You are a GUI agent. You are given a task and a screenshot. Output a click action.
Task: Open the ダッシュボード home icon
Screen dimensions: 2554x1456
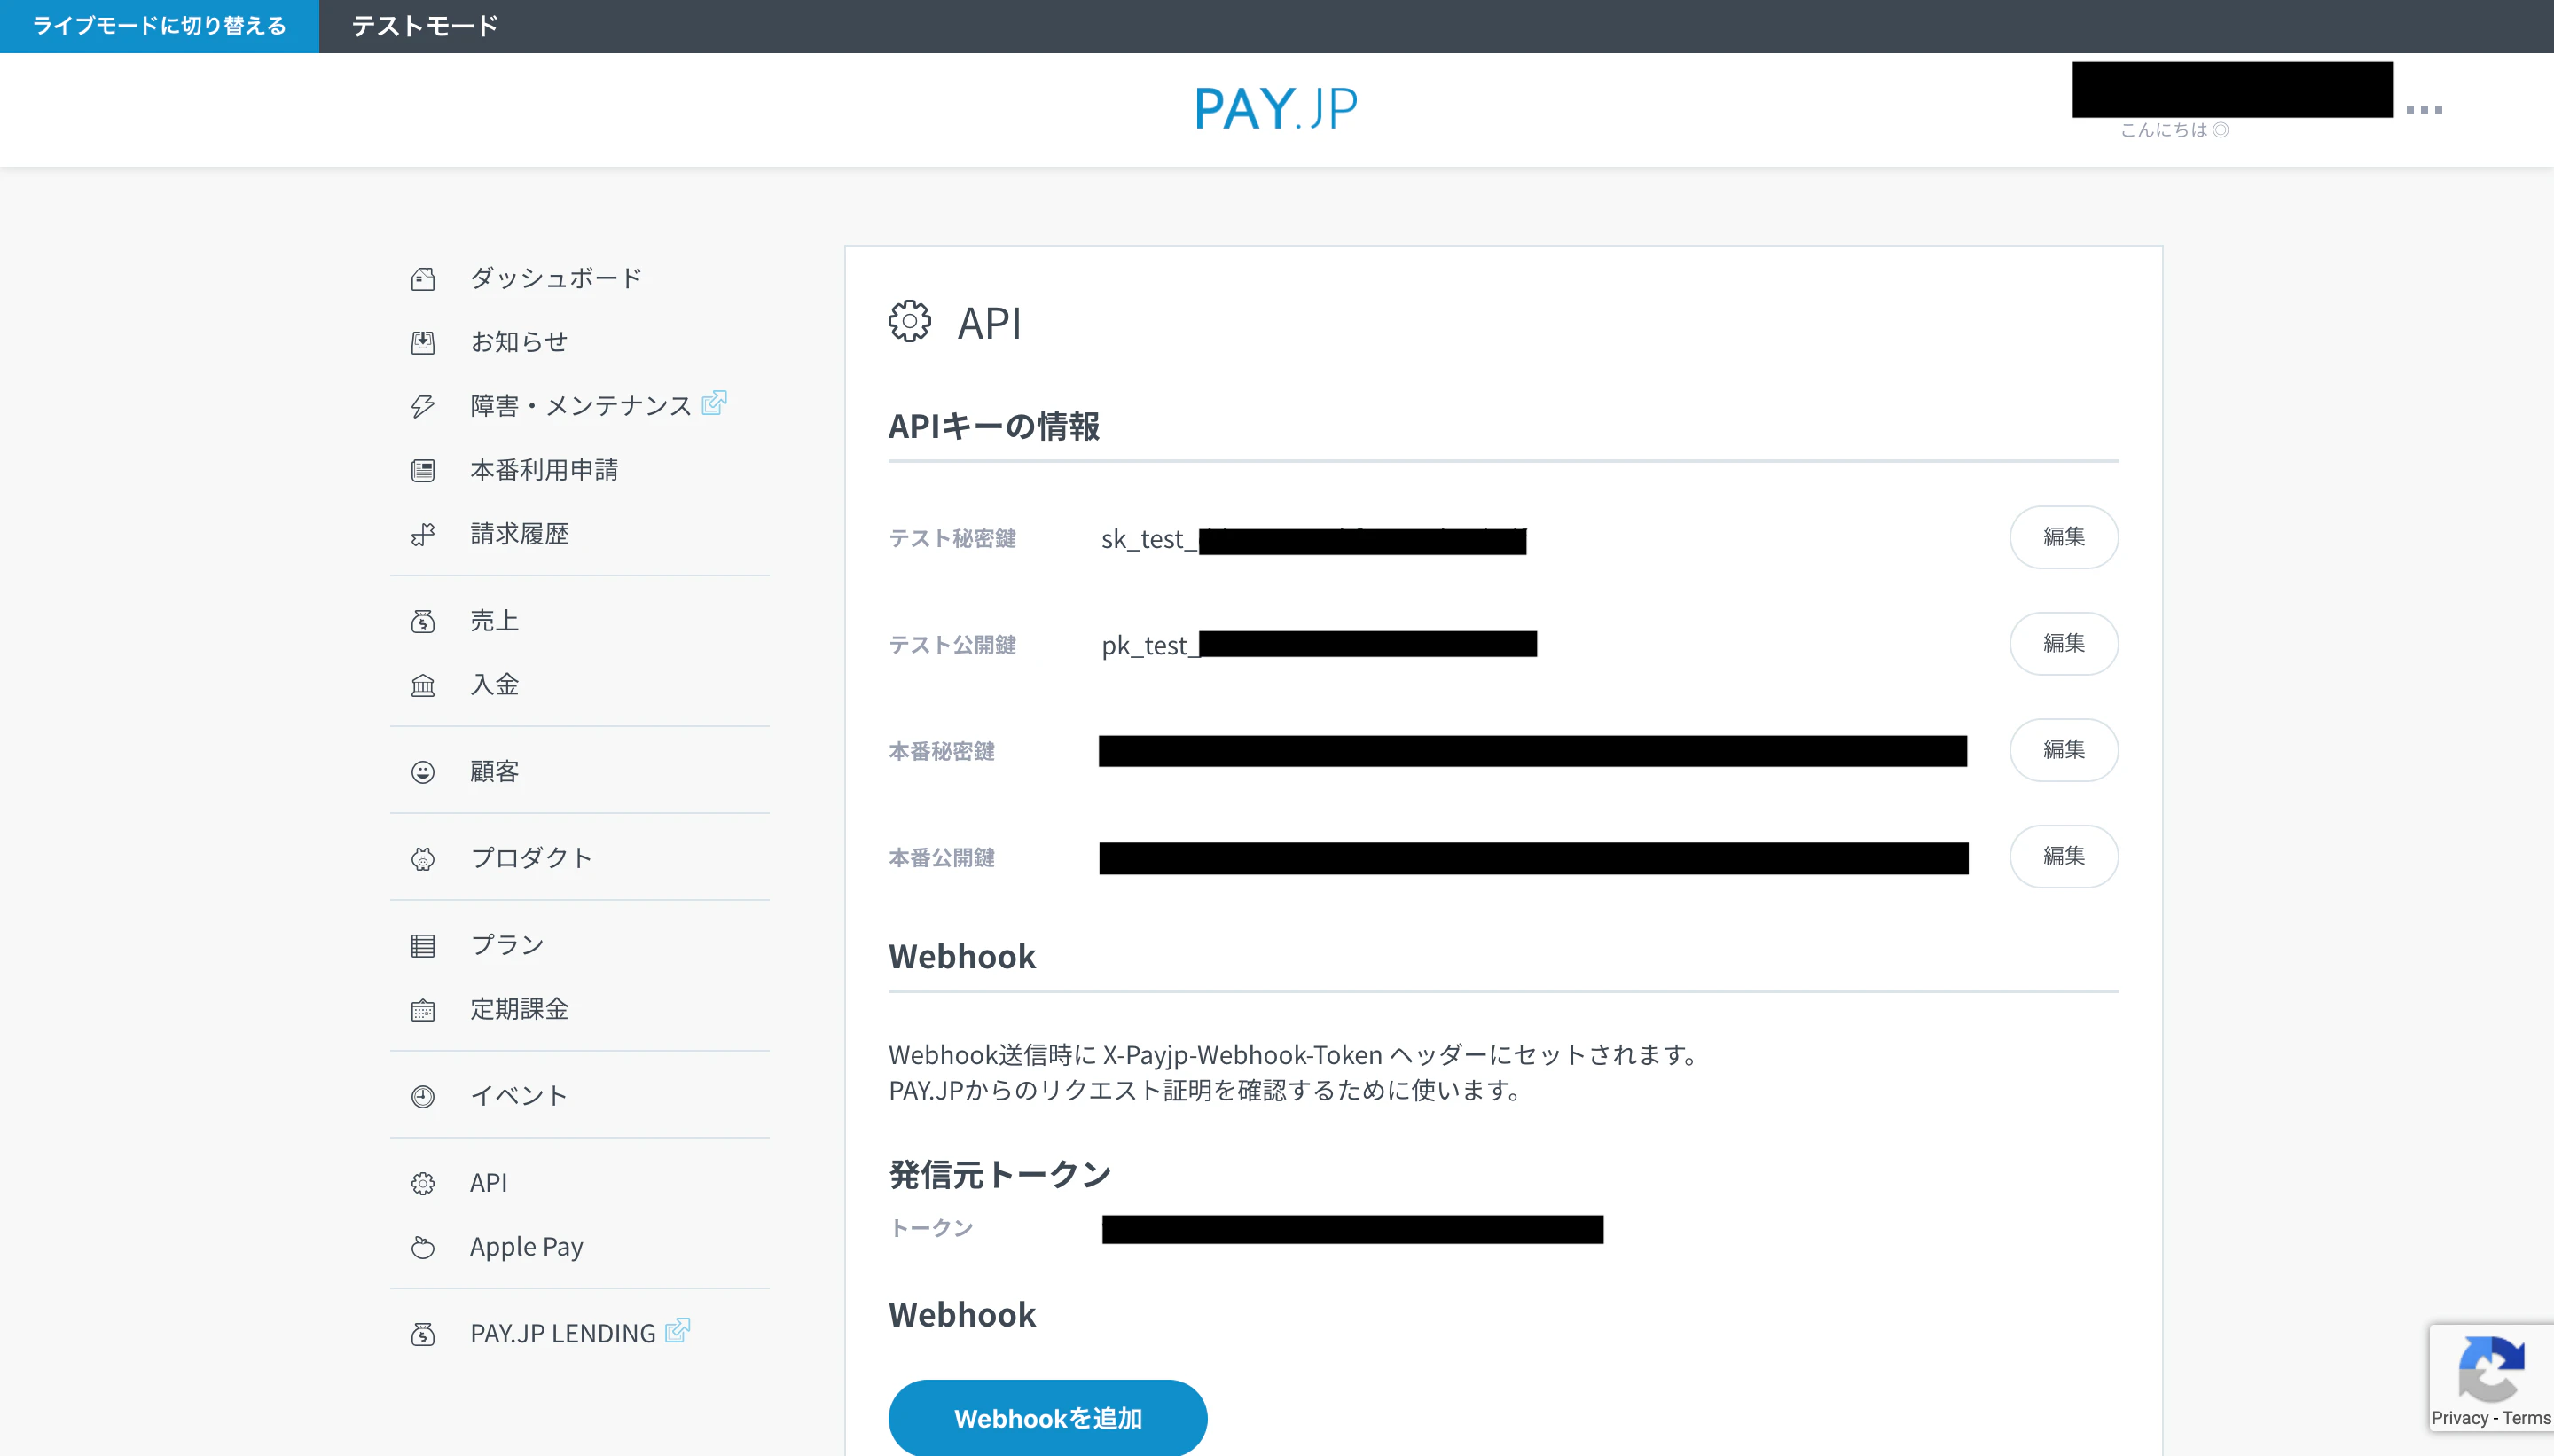tap(423, 279)
